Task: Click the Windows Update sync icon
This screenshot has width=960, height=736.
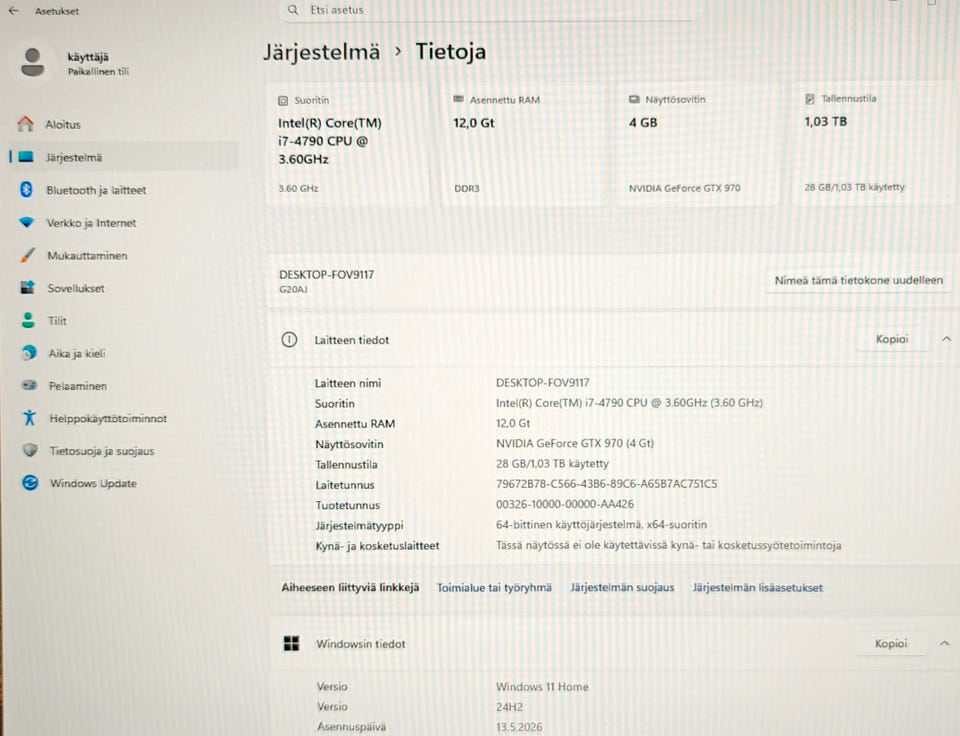Action: (30, 483)
